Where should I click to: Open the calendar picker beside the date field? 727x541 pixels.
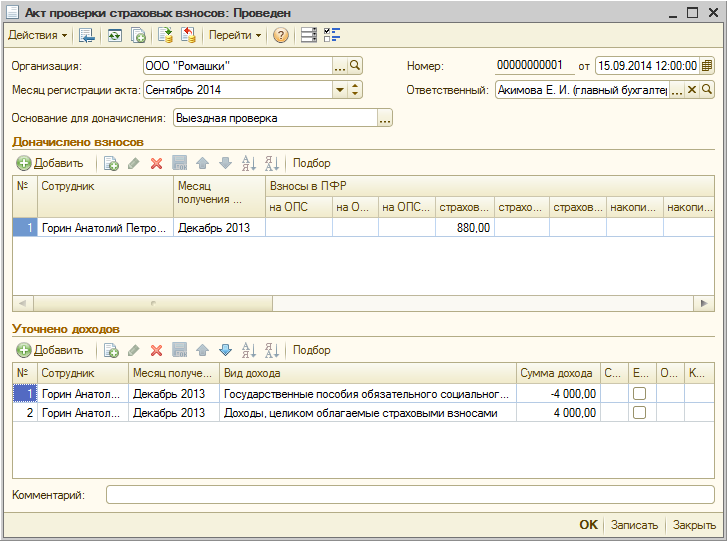tap(707, 66)
